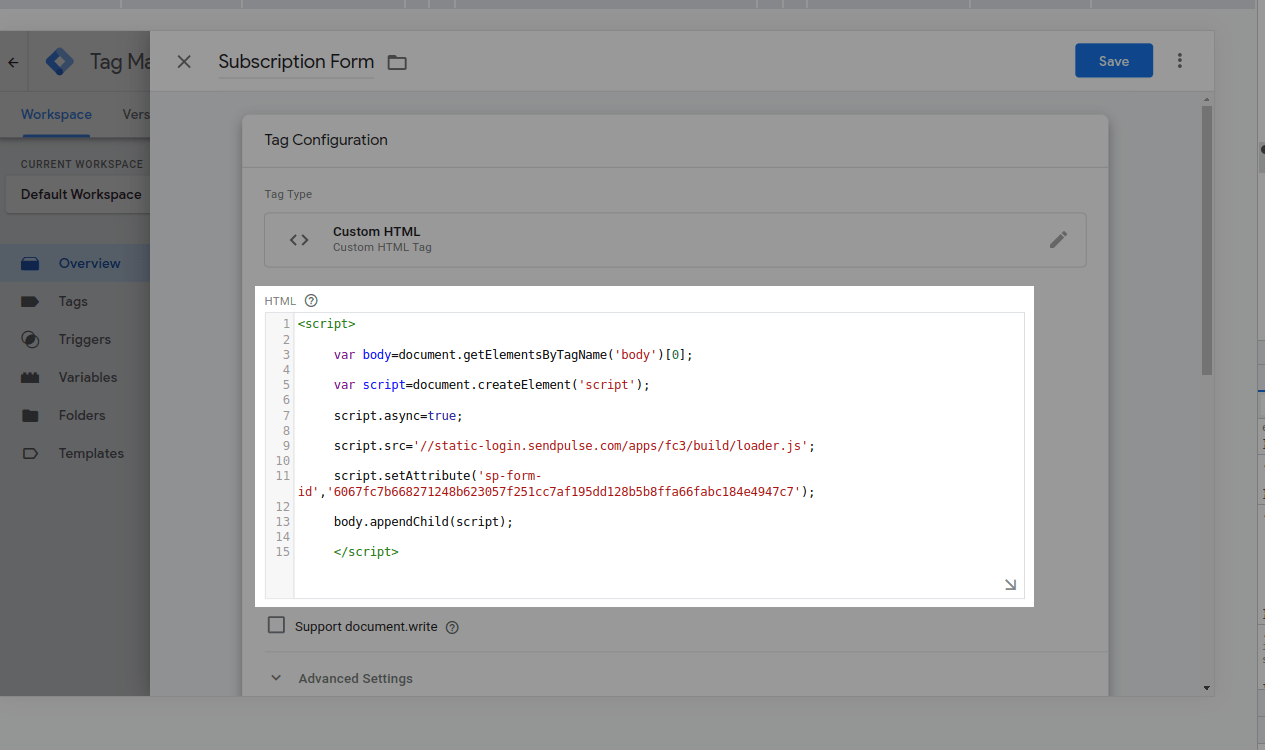The width and height of the screenshot is (1265, 750).
Task: Click the folder icon beside tag name
Action: tap(397, 63)
